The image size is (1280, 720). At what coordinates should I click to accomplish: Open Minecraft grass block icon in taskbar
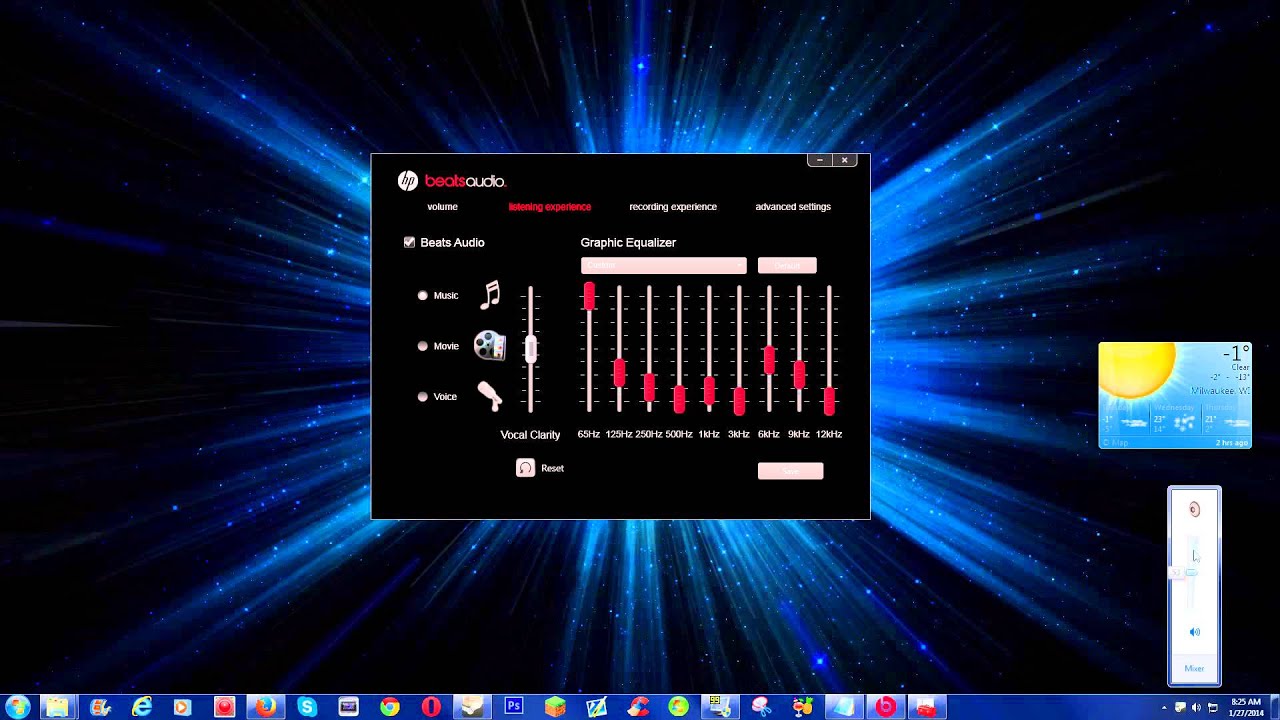point(555,707)
